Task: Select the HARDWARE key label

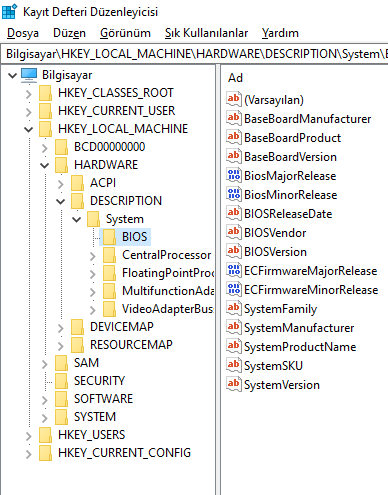Action: (106, 165)
